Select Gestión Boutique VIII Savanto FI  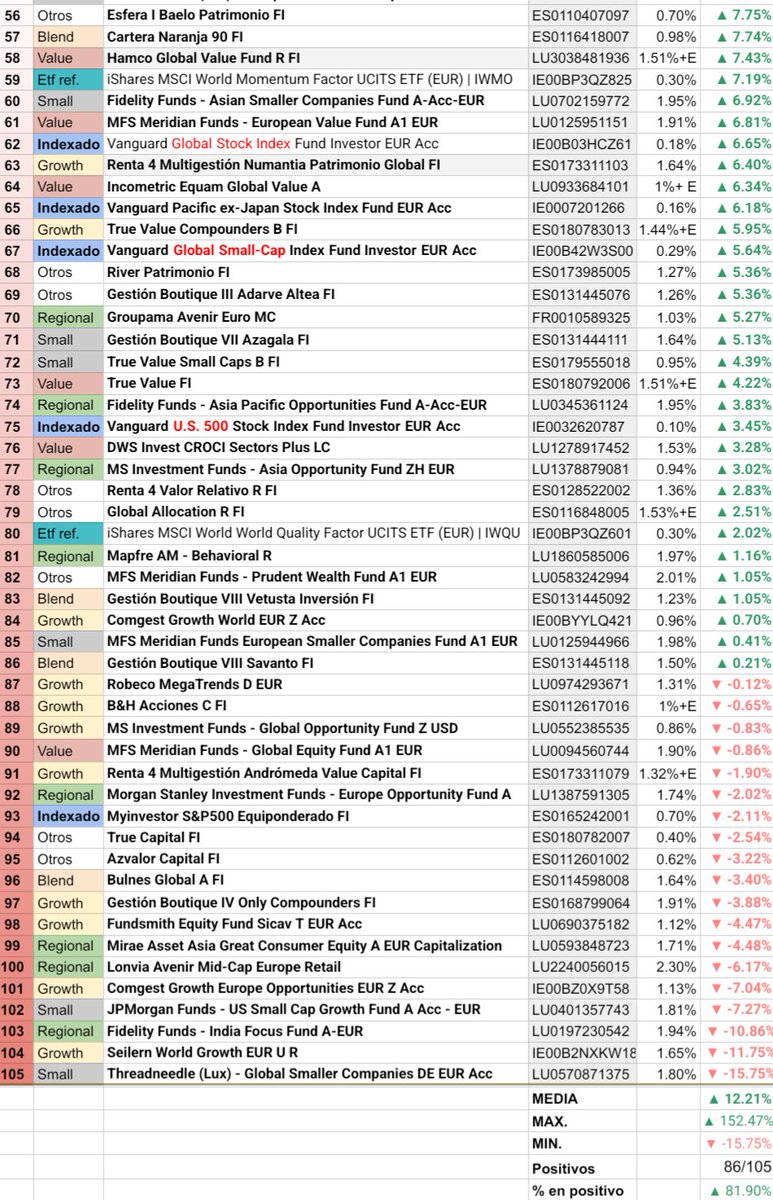210,663
